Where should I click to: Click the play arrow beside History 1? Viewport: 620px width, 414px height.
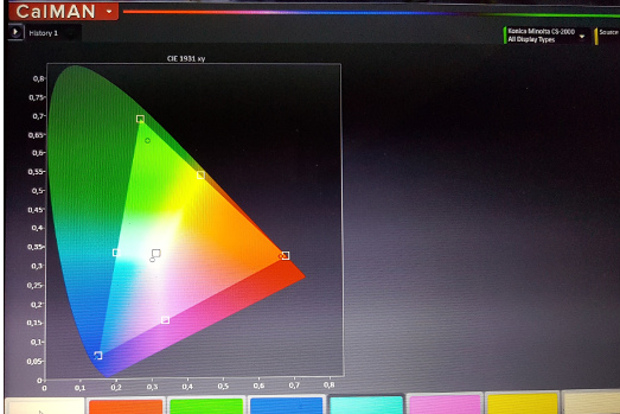tap(16, 32)
